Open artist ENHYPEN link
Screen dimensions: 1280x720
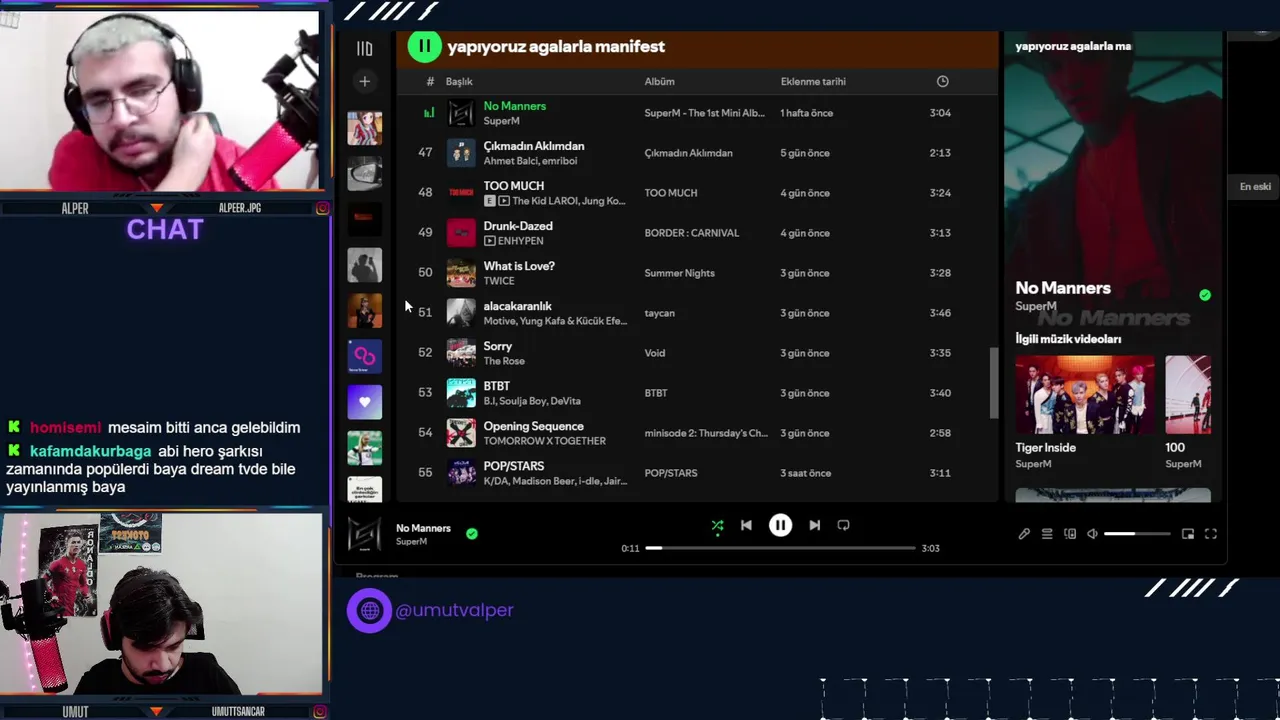point(521,241)
